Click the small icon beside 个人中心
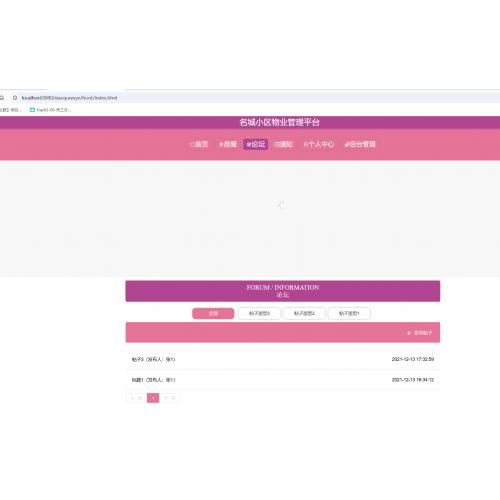500x500 pixels. point(305,144)
